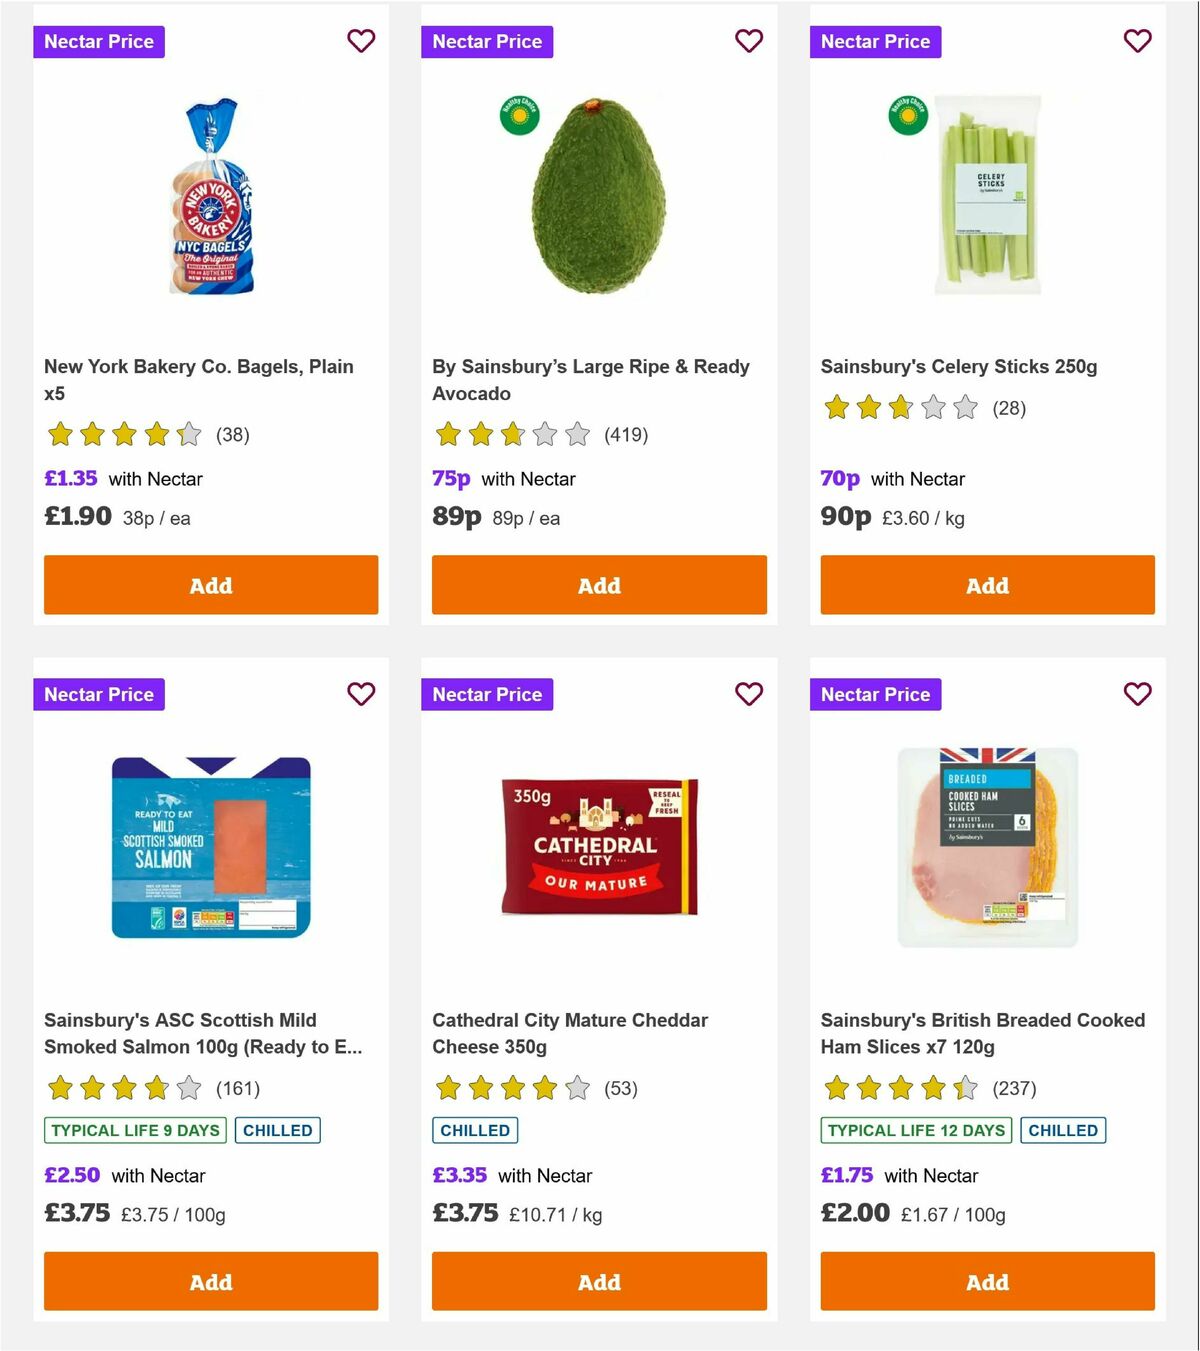
Task: Favourite the Cathedral City Cheddar Cheese
Action: [749, 693]
